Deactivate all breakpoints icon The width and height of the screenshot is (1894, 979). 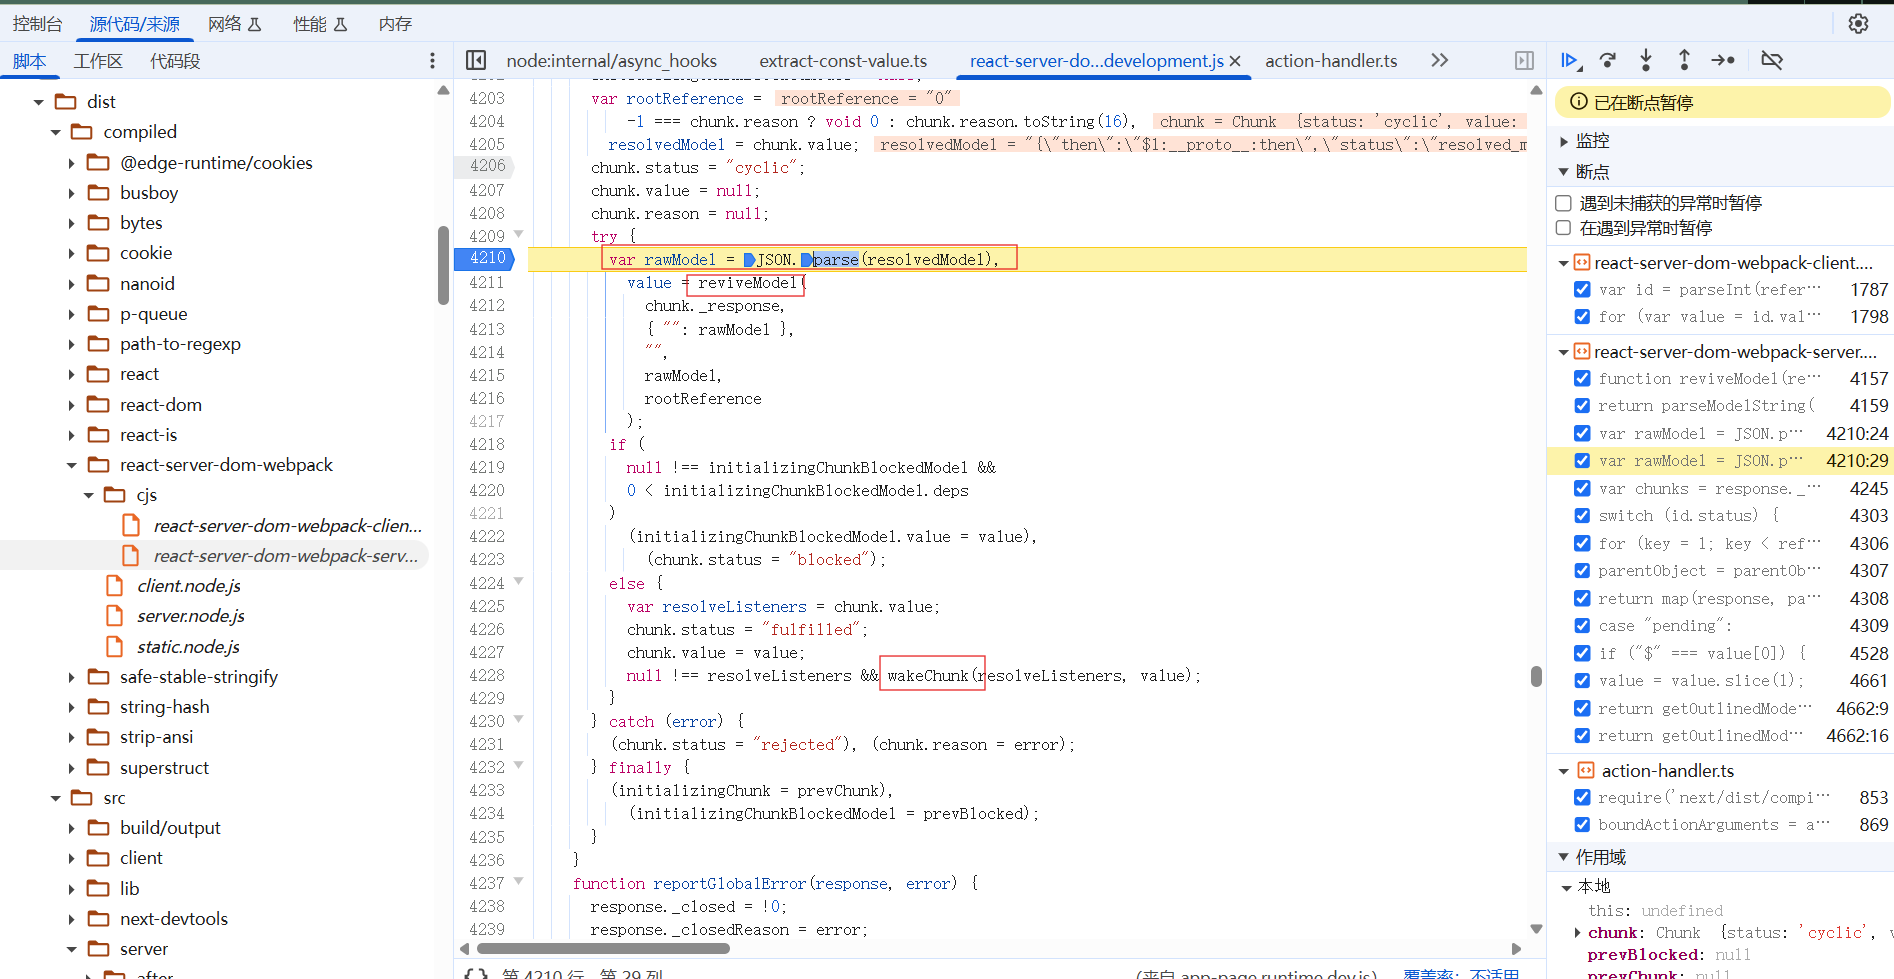(1772, 61)
